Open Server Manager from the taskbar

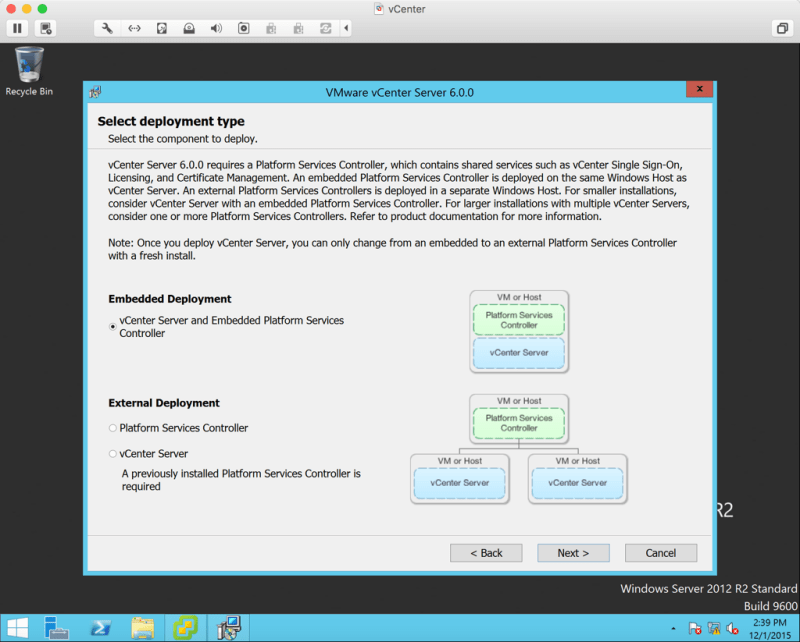pos(56,628)
